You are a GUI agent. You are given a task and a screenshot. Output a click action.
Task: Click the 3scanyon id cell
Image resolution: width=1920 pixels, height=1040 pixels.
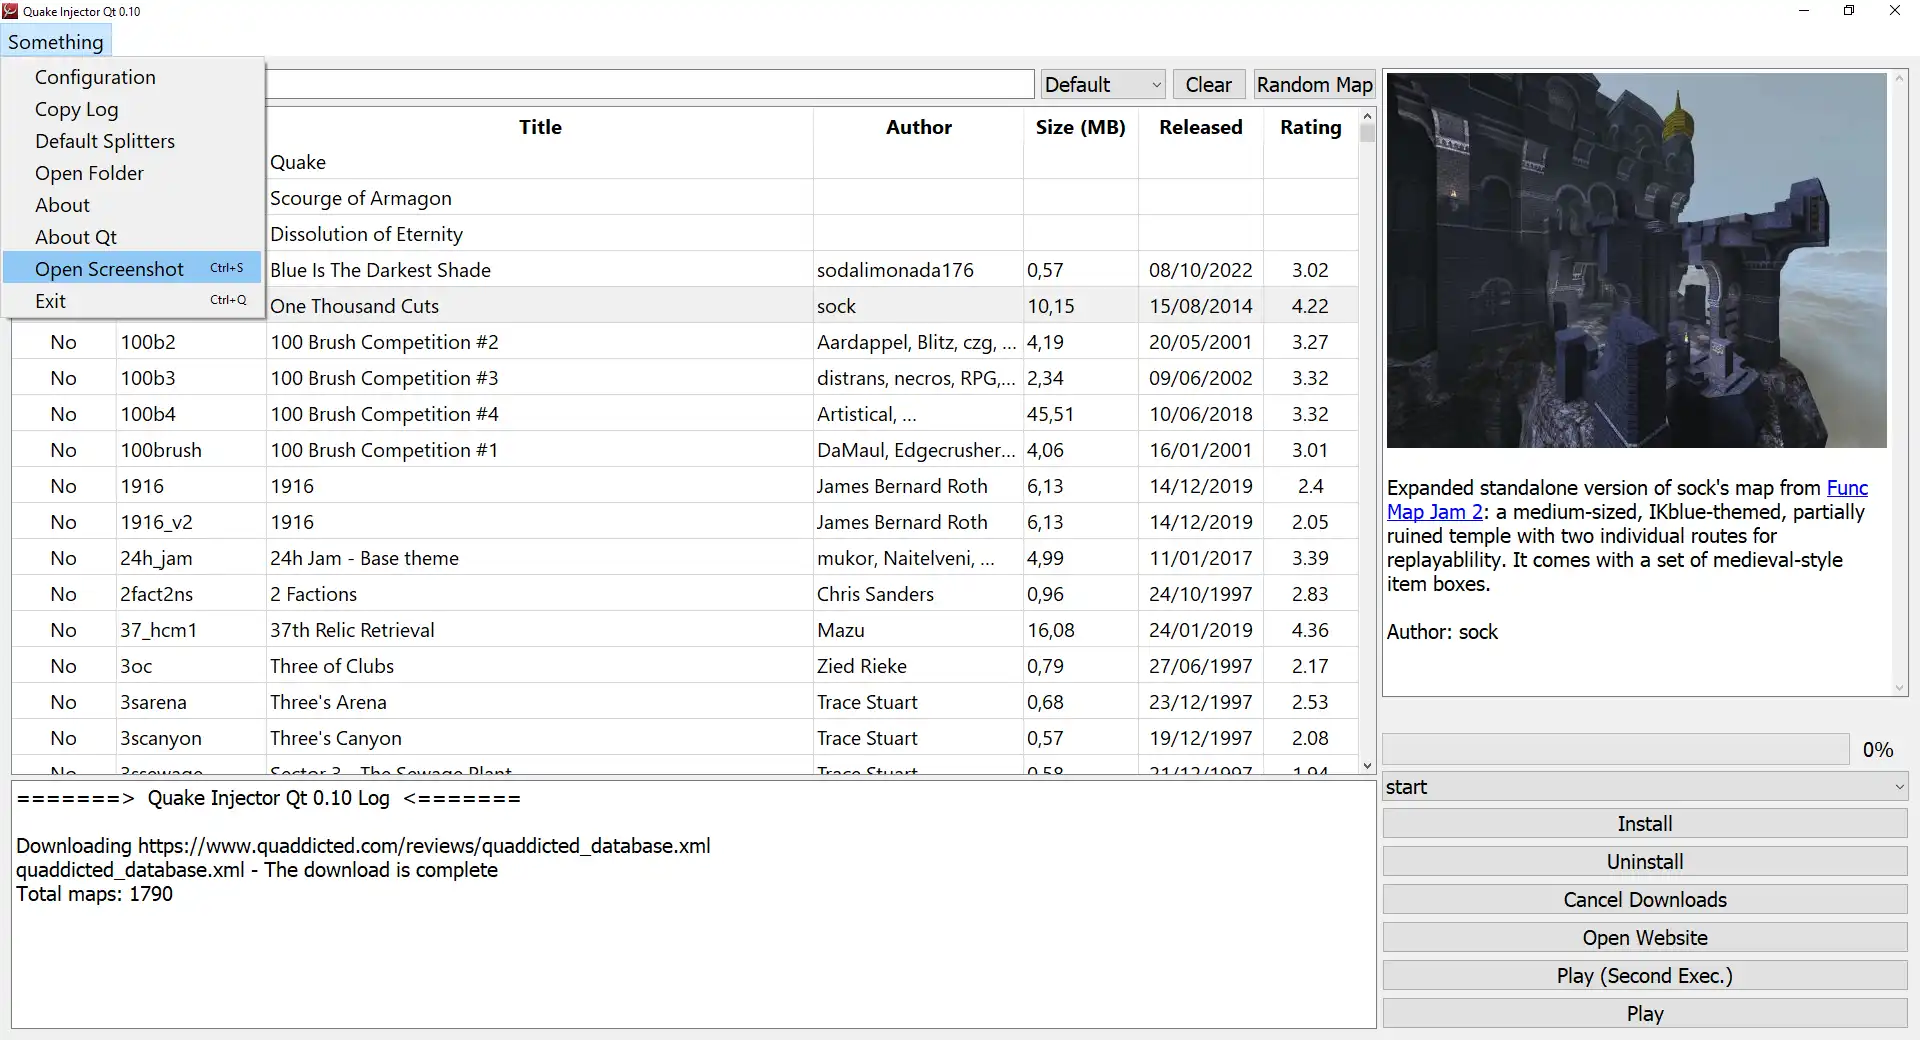coord(191,738)
